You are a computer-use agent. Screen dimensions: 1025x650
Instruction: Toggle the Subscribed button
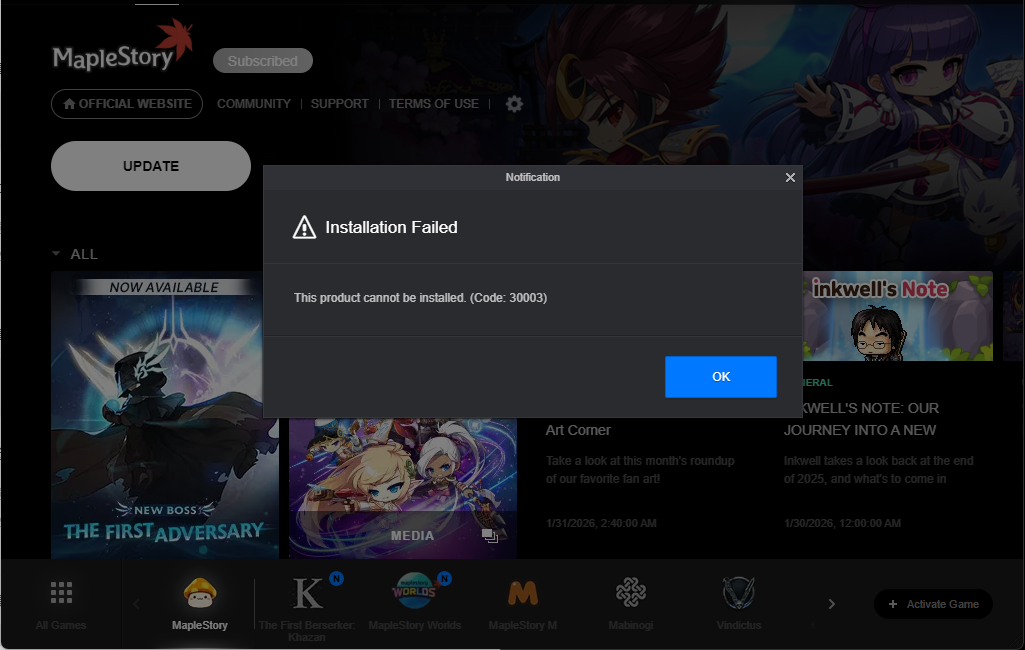(x=262, y=61)
